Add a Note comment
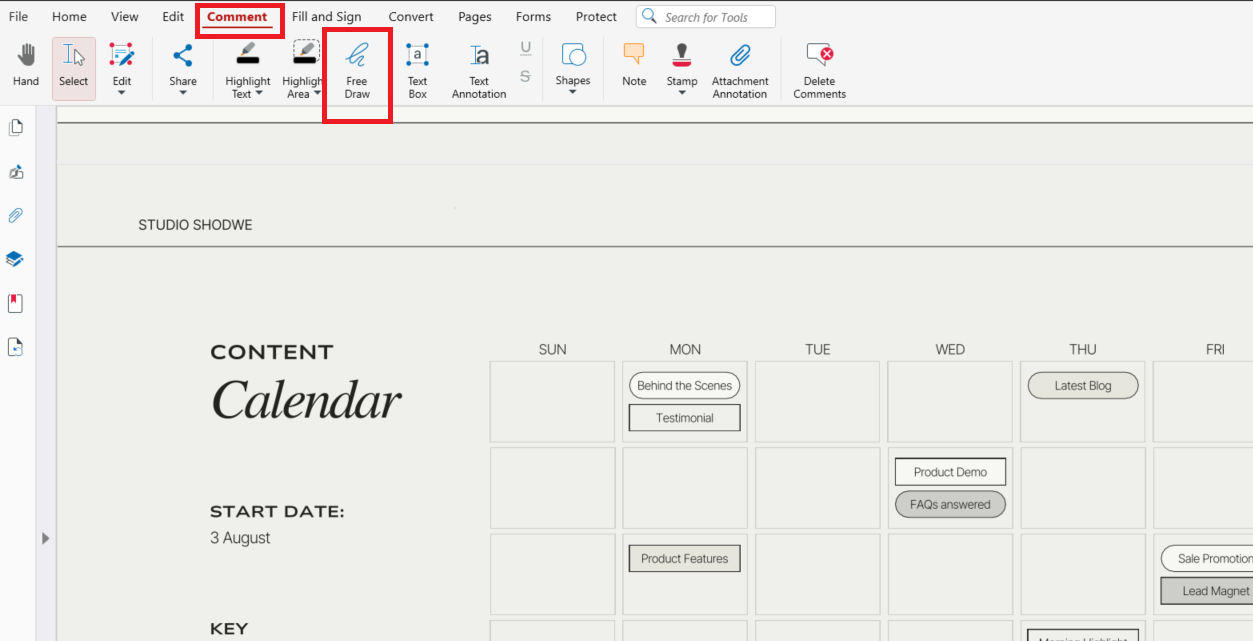The width and height of the screenshot is (1253, 641). (633, 68)
